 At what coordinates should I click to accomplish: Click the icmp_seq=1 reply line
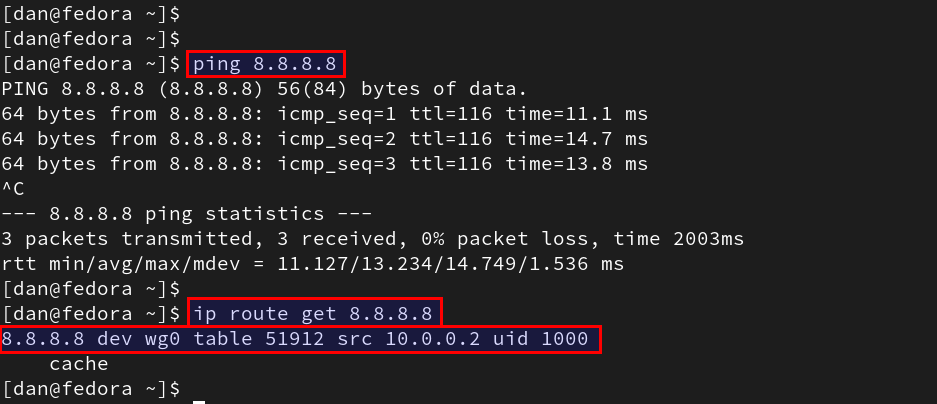(324, 114)
